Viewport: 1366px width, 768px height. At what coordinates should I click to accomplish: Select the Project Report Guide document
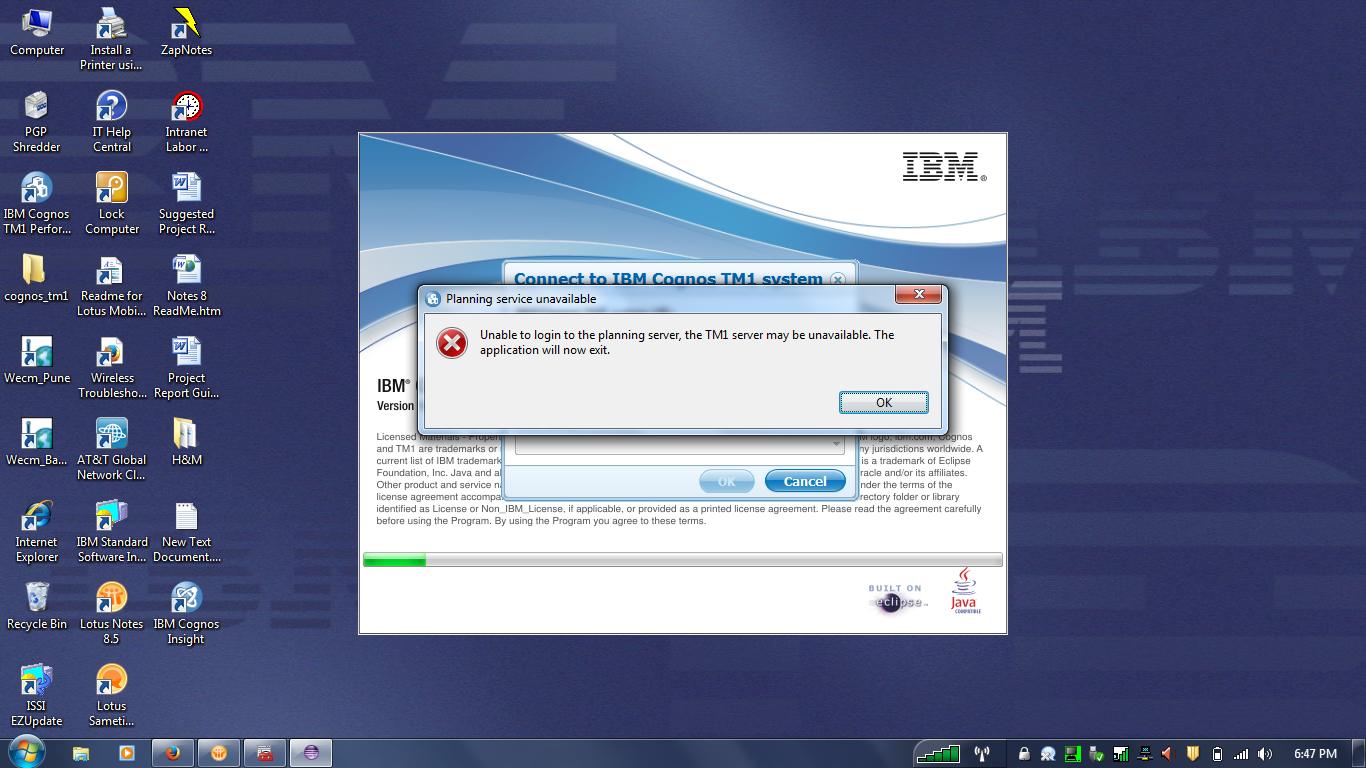186,367
